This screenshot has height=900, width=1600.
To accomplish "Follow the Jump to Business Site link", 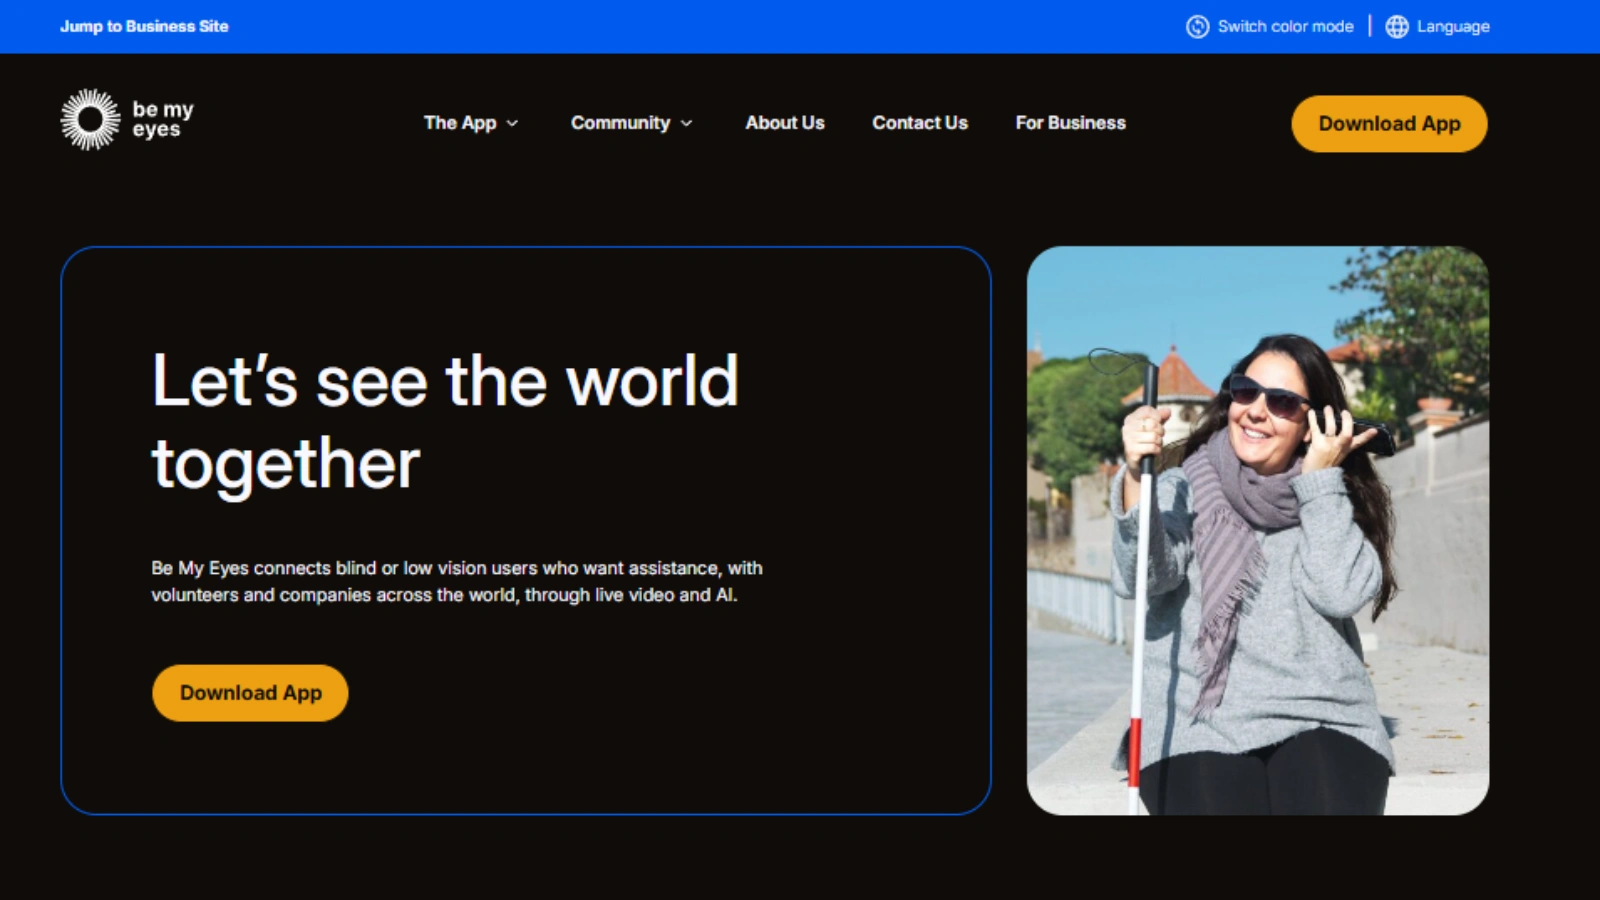I will point(144,27).
